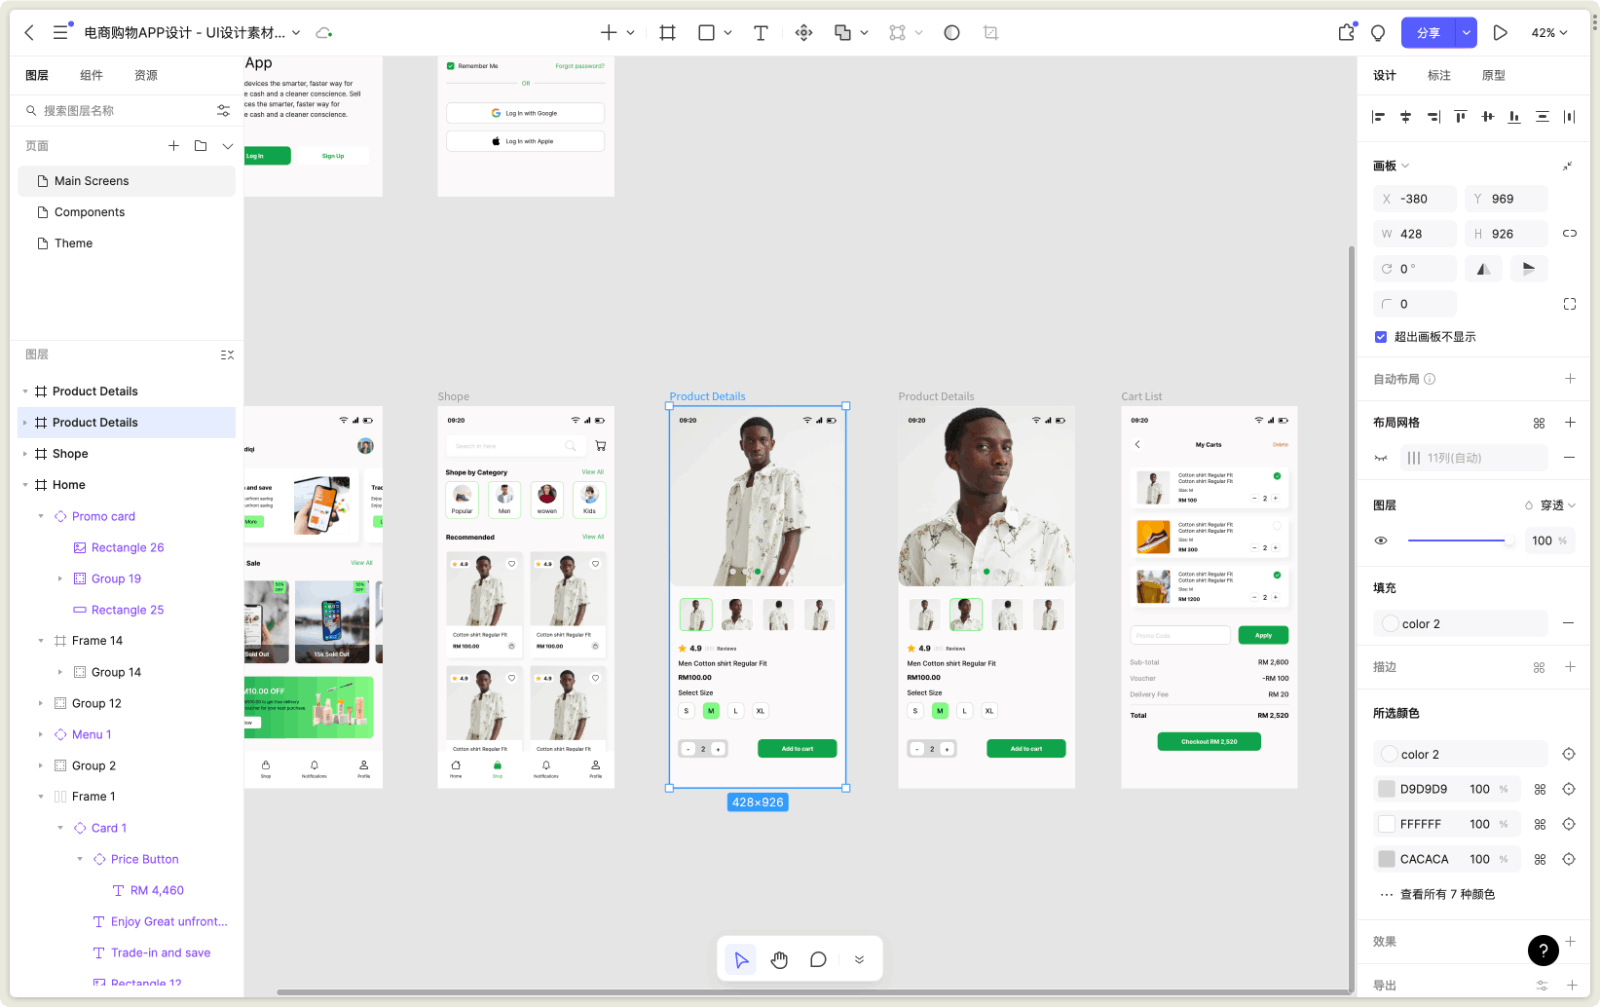Select the comment tool
Viewport: 1600px width, 1007px height.
pyautogui.click(x=818, y=960)
